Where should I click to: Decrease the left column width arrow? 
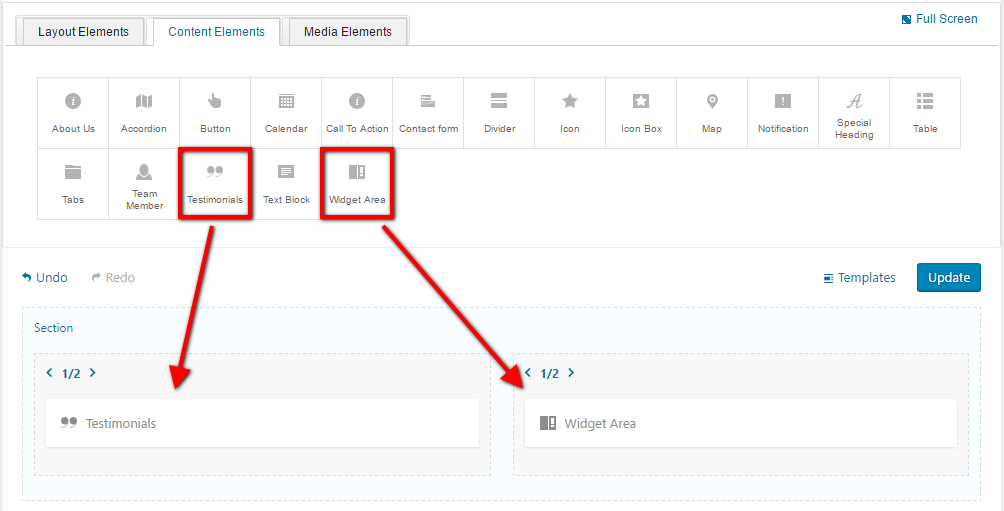tap(50, 373)
